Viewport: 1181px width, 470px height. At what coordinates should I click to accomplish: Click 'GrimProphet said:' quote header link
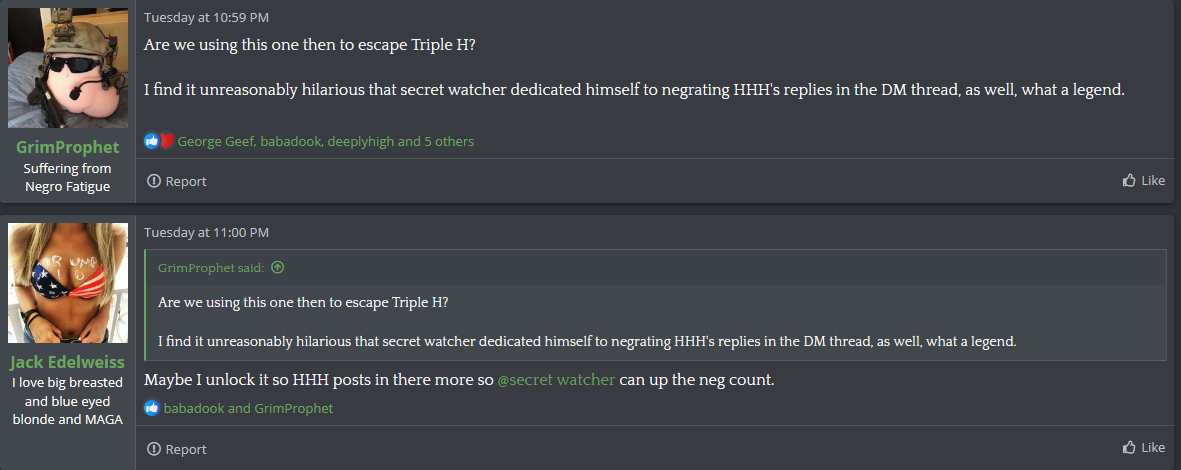212,268
